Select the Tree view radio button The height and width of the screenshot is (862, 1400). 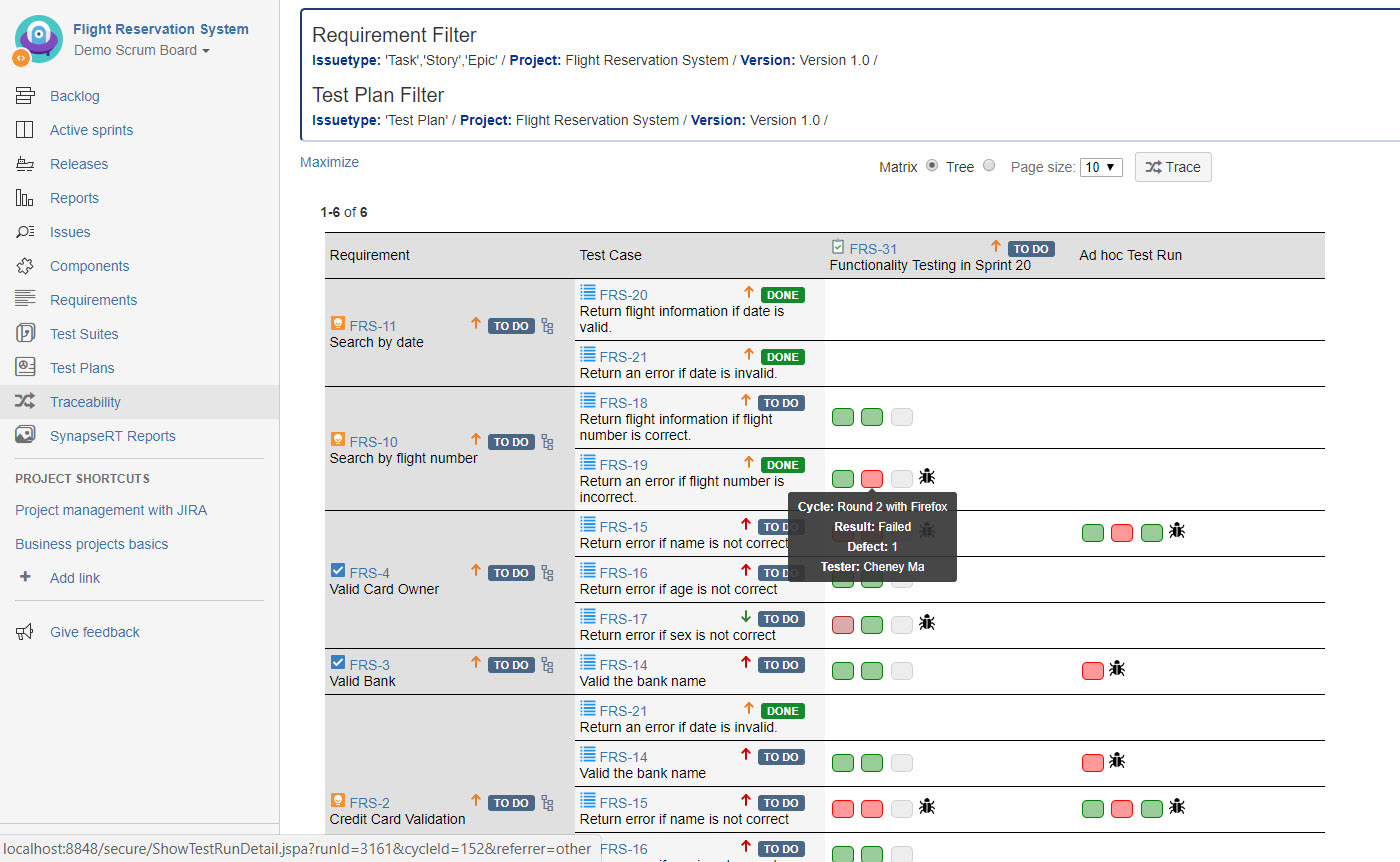pyautogui.click(x=989, y=166)
